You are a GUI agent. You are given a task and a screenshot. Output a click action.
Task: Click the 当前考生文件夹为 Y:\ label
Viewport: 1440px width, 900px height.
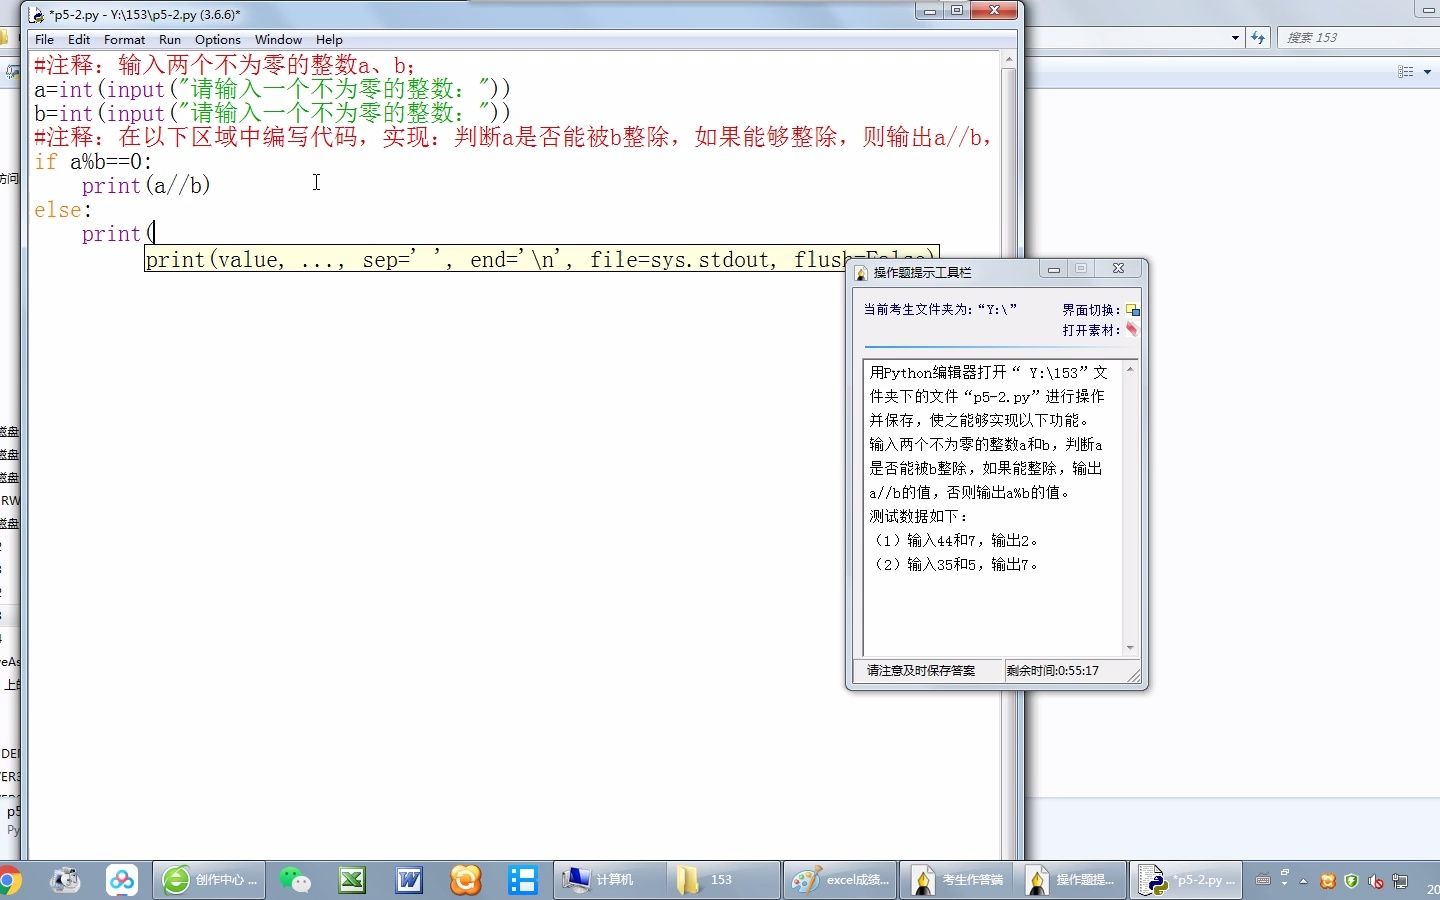940,310
